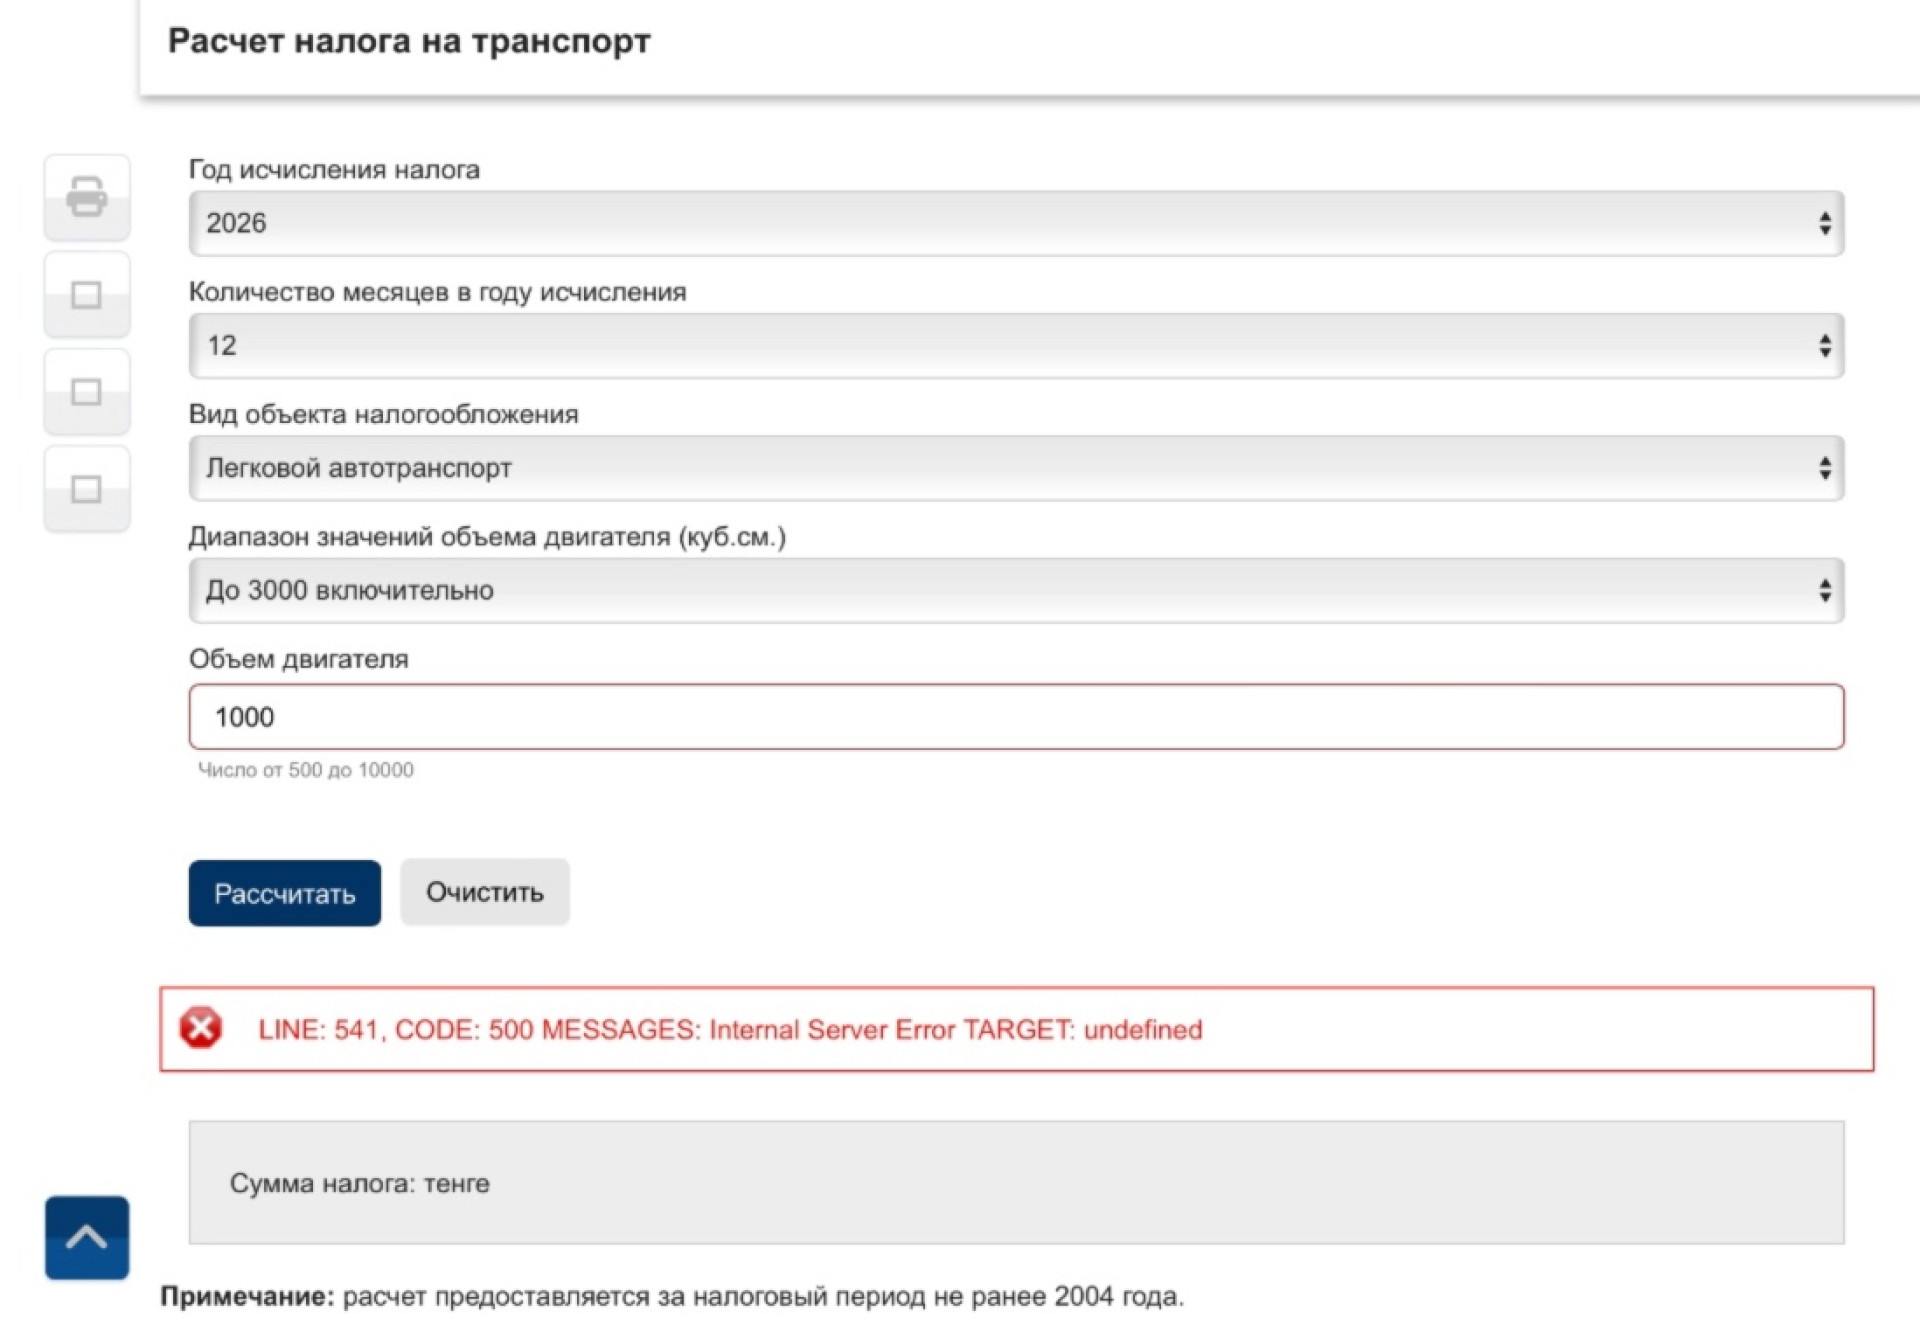
Task: Click the red X error icon
Action: tap(201, 1028)
